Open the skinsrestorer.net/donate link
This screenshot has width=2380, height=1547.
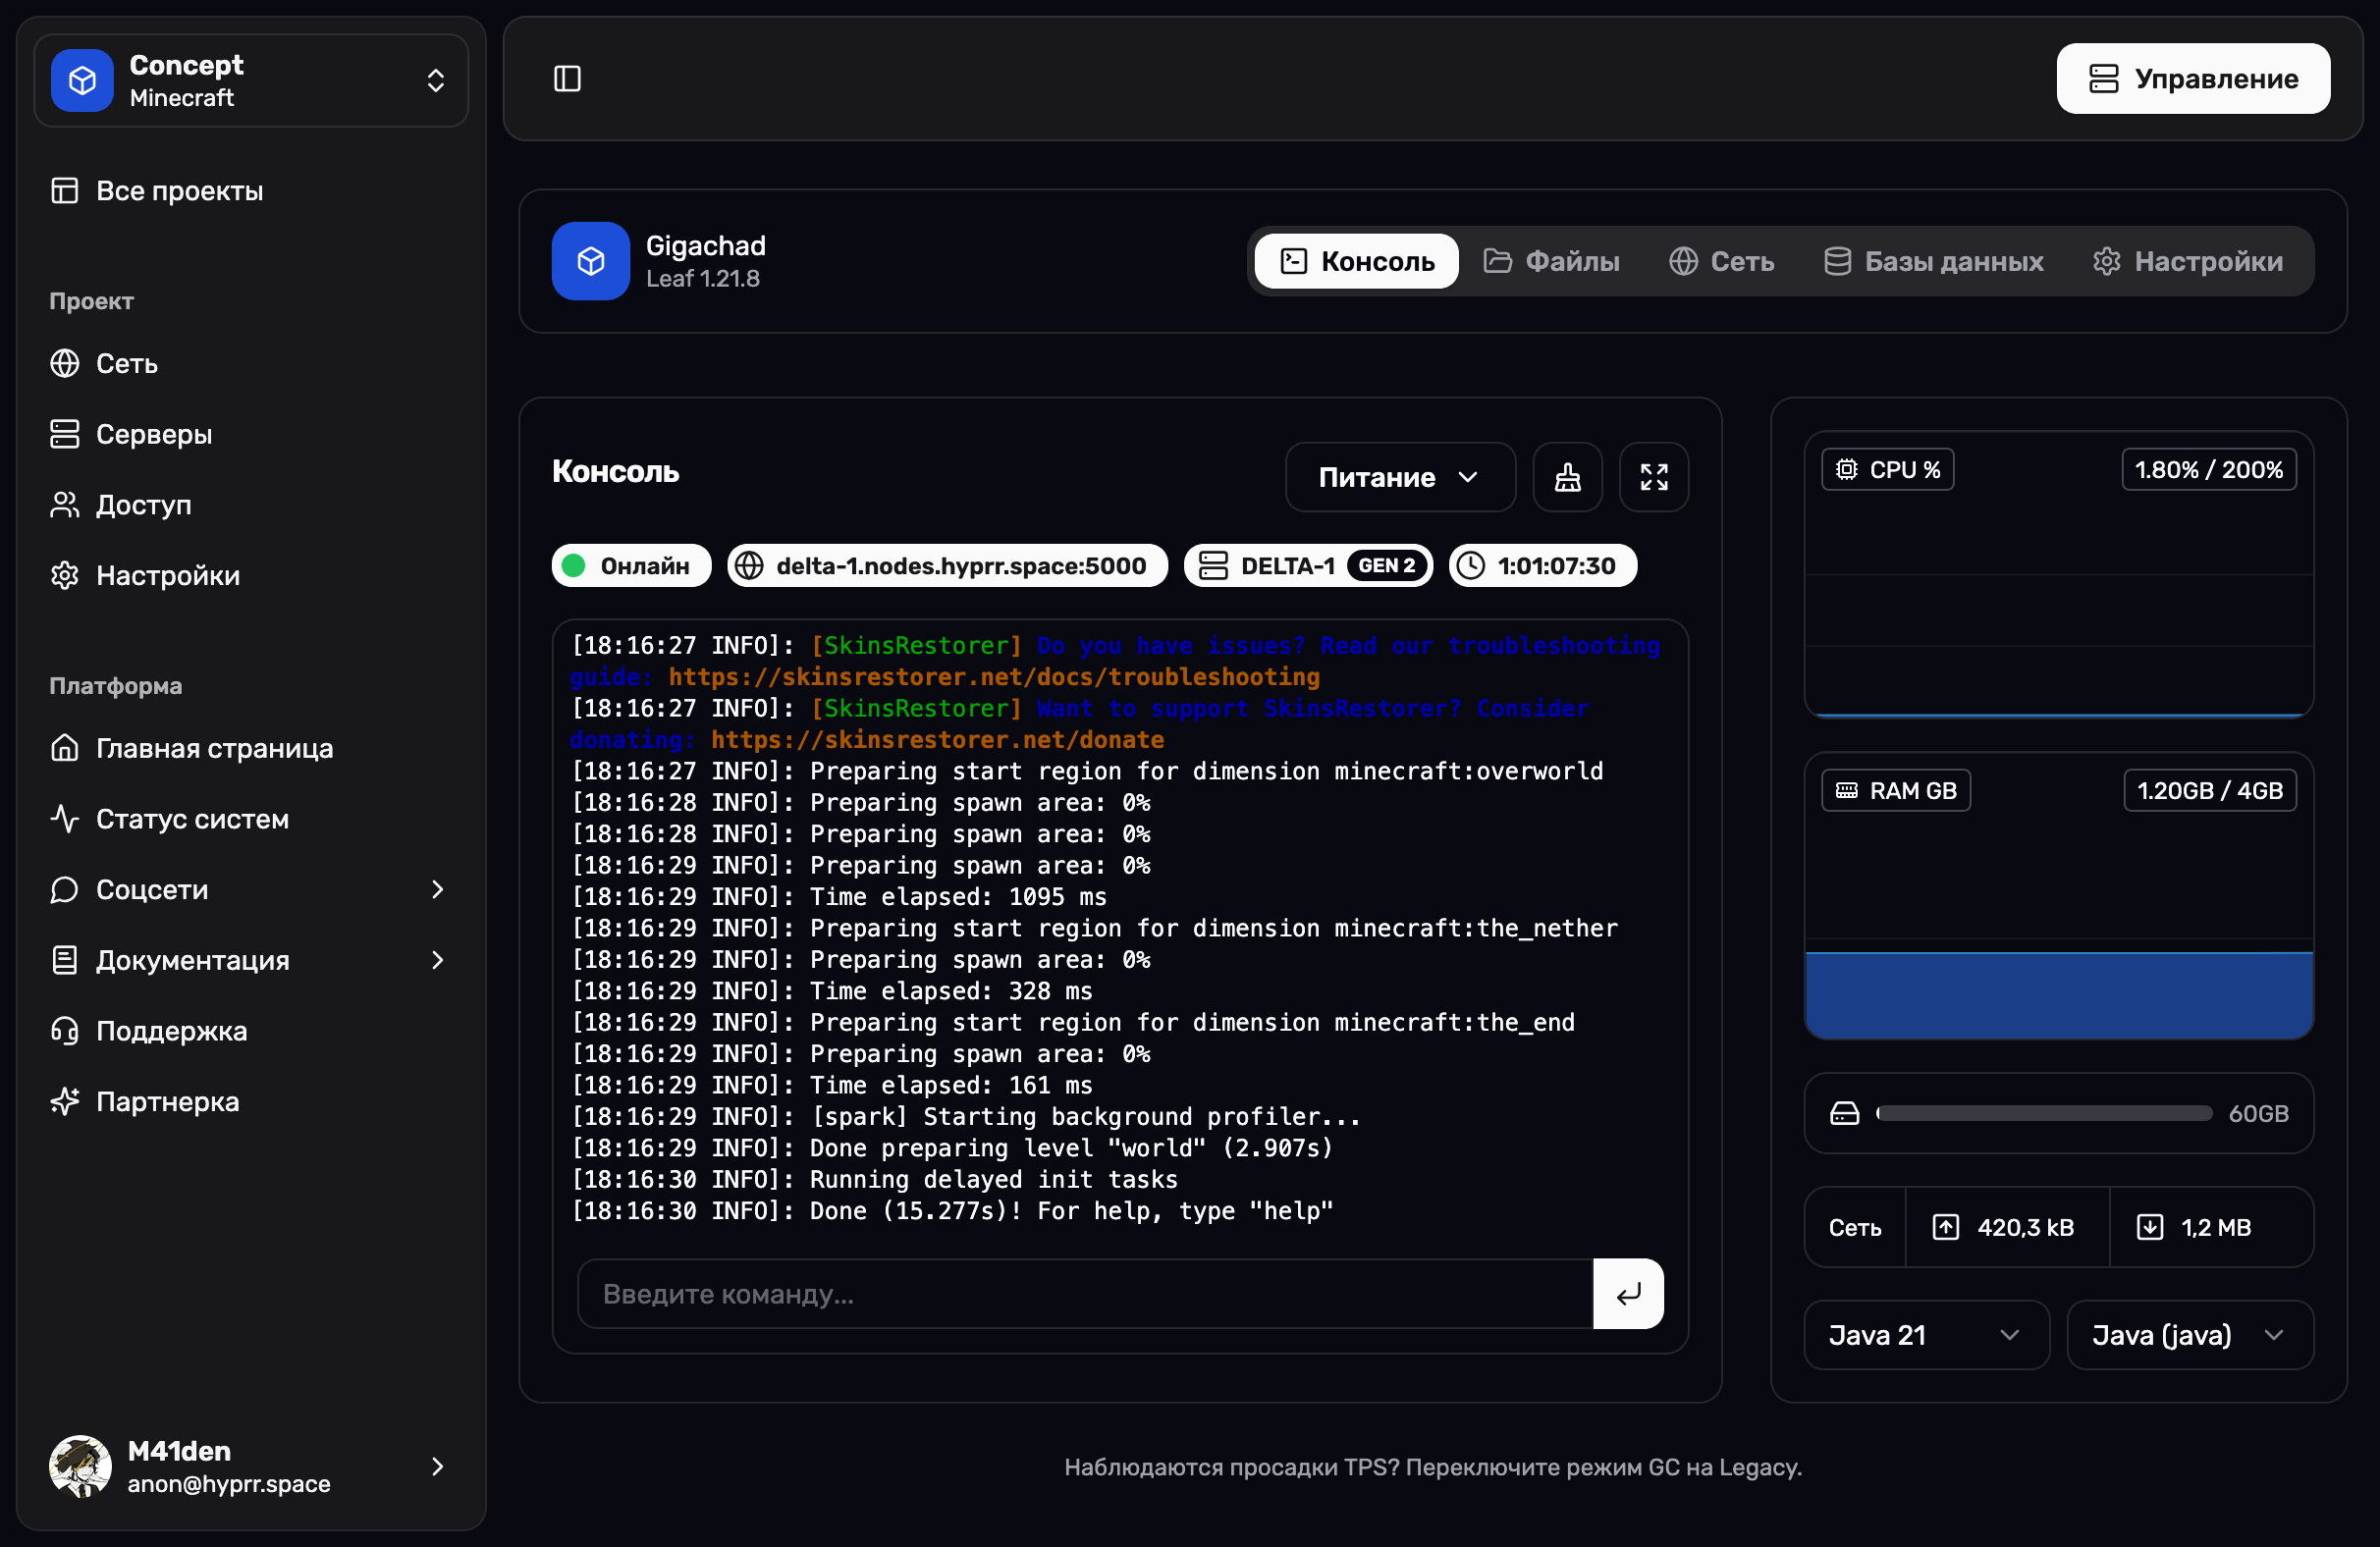(x=936, y=739)
